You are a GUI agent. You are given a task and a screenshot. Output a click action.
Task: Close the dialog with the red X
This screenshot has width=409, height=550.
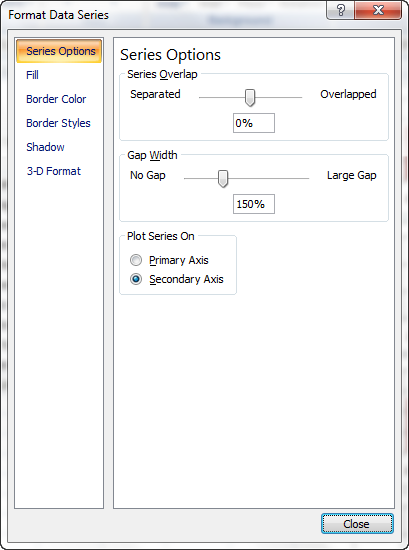[x=378, y=10]
